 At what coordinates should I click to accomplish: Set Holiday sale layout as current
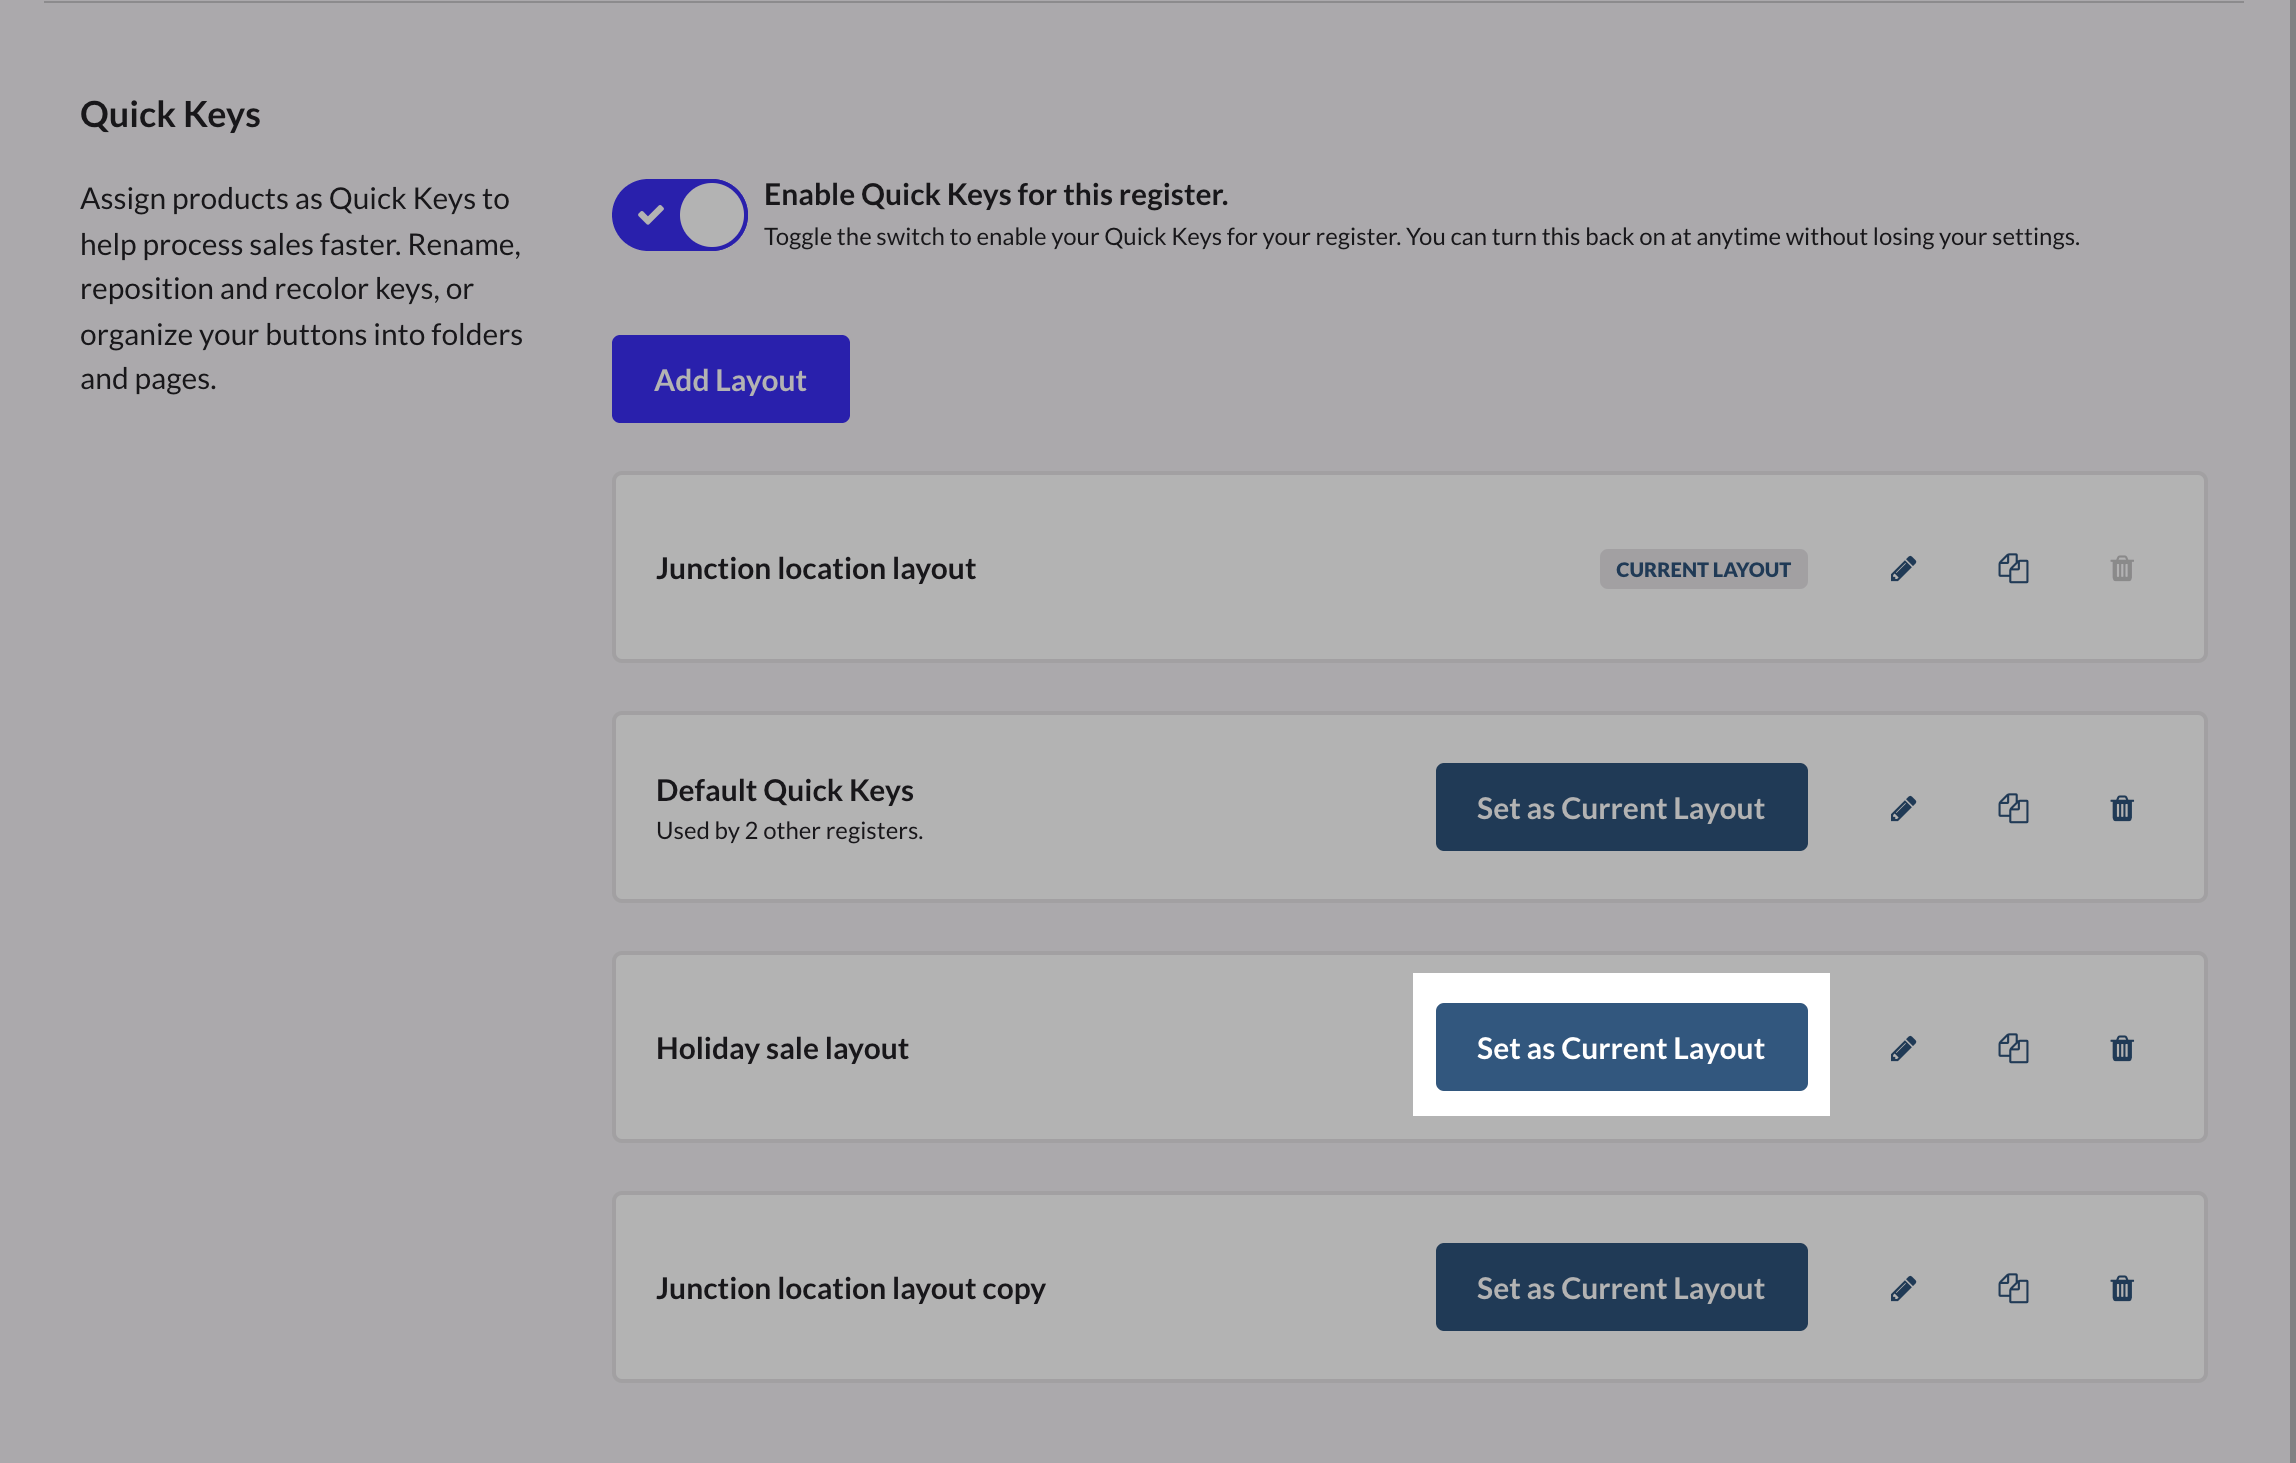pos(1621,1047)
